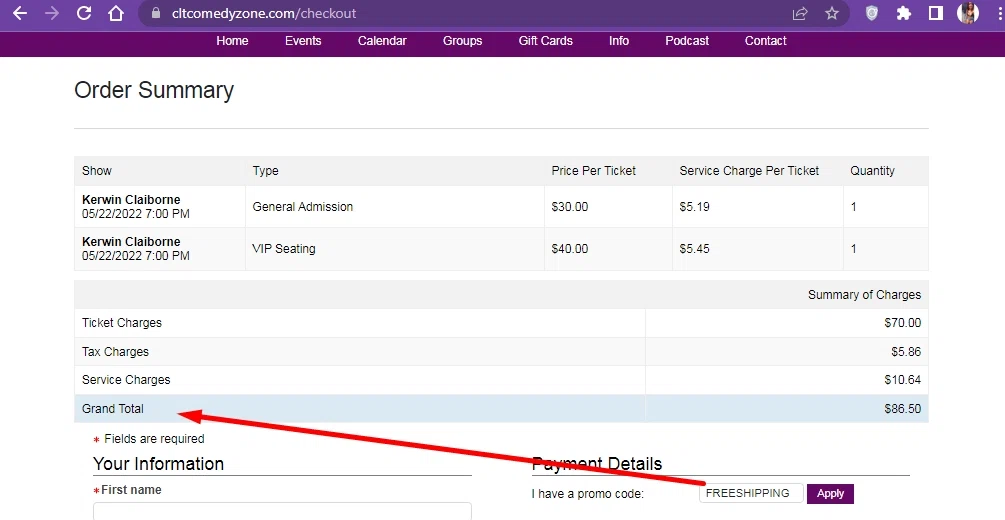This screenshot has width=1005, height=520.
Task: Click the $86.50 grand total amount
Action: 902,409
